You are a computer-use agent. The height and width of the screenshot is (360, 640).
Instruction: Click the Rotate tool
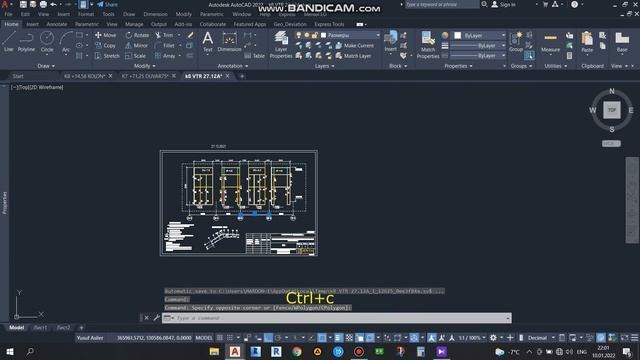pyautogui.click(x=137, y=35)
